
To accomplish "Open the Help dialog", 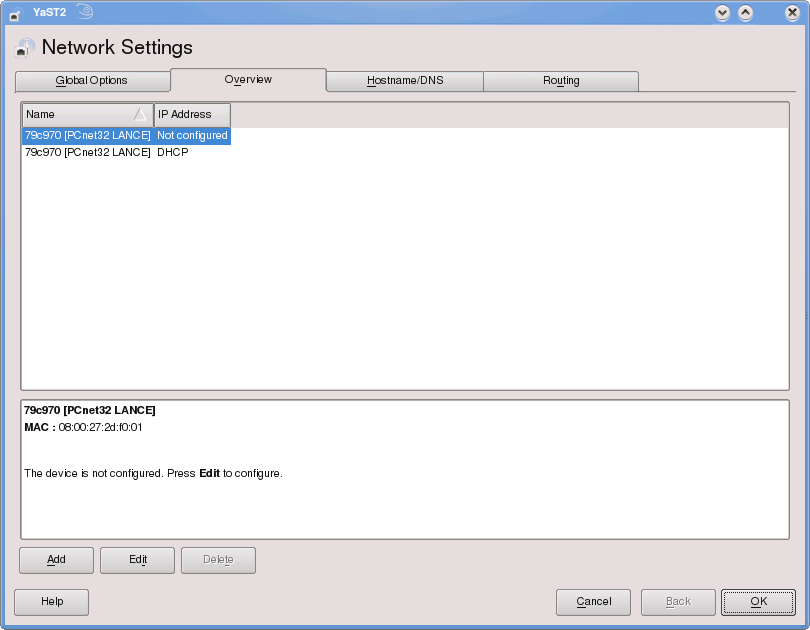I will point(52,602).
